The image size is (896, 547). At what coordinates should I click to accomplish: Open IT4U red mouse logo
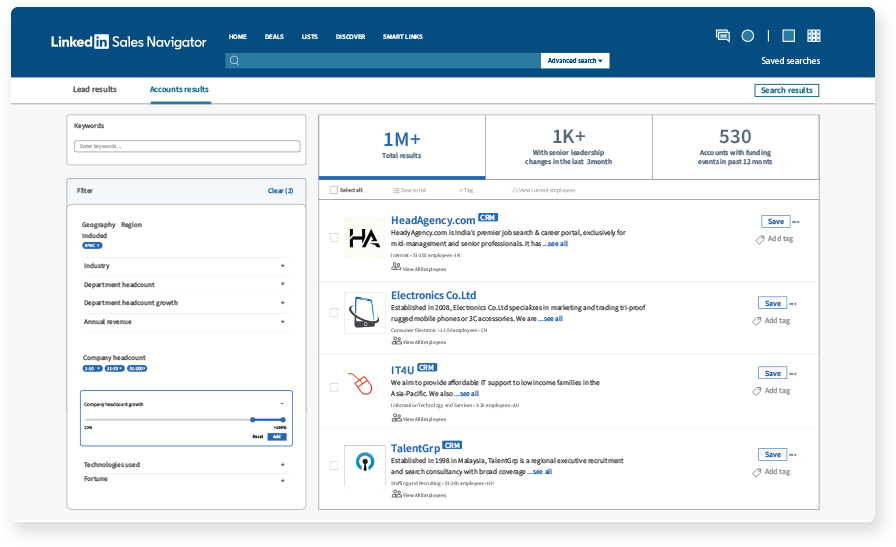(361, 384)
